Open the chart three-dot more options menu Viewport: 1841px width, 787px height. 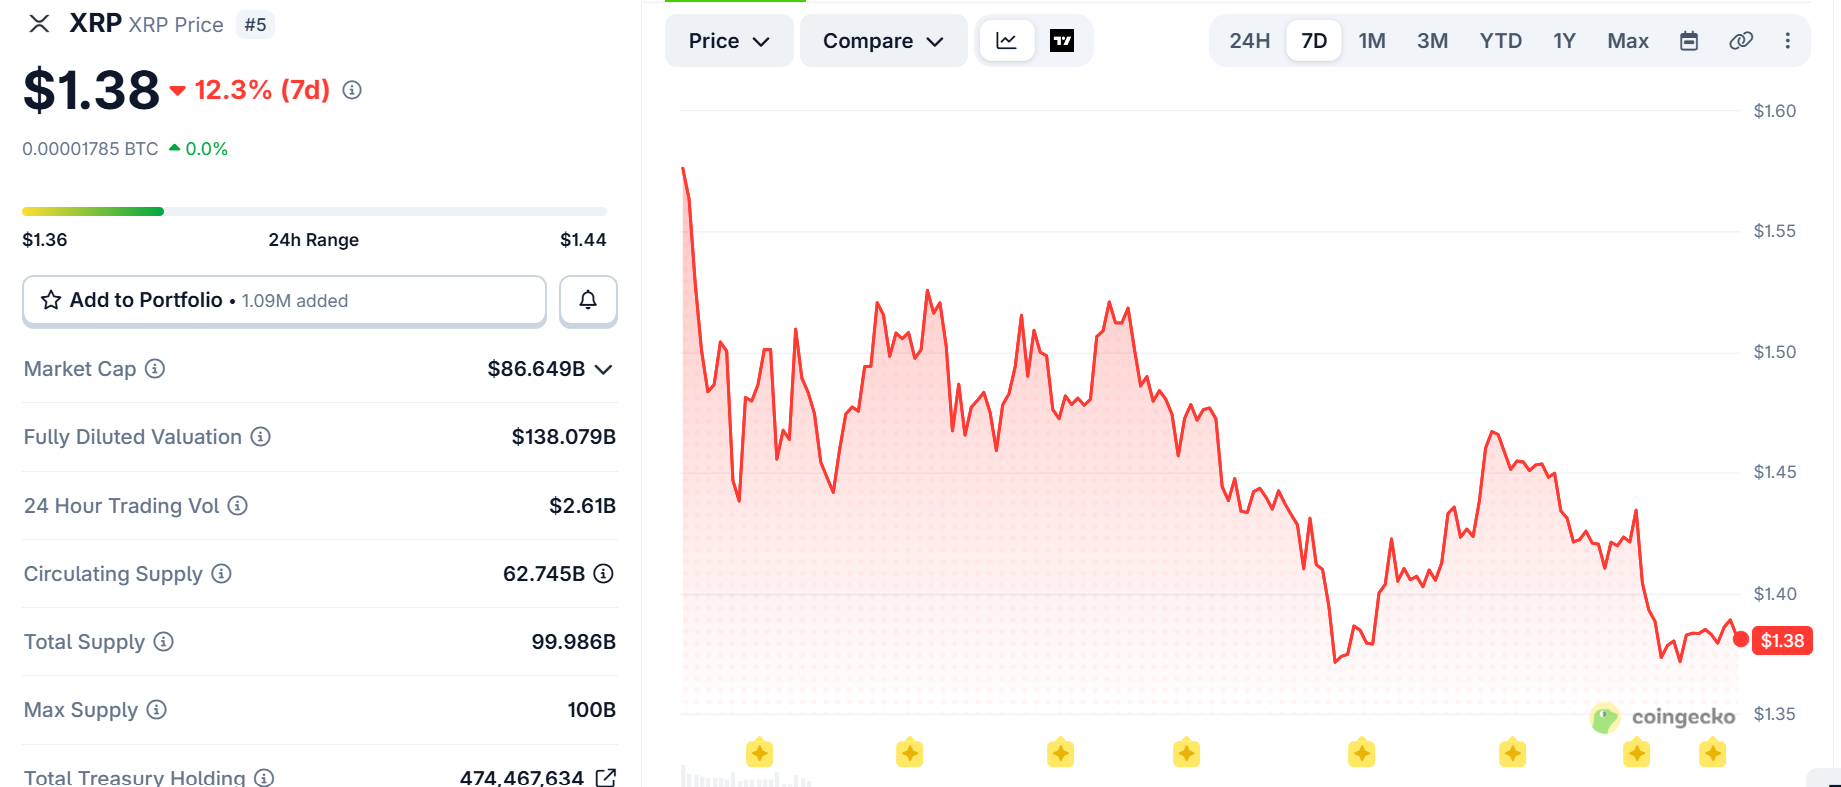pos(1788,41)
